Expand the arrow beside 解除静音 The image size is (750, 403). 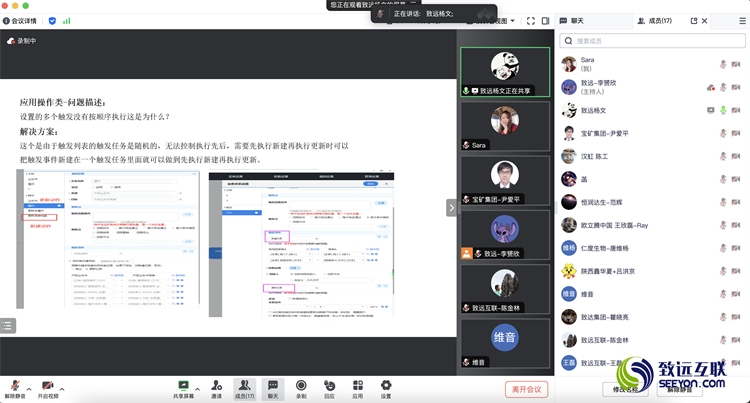click(x=29, y=384)
